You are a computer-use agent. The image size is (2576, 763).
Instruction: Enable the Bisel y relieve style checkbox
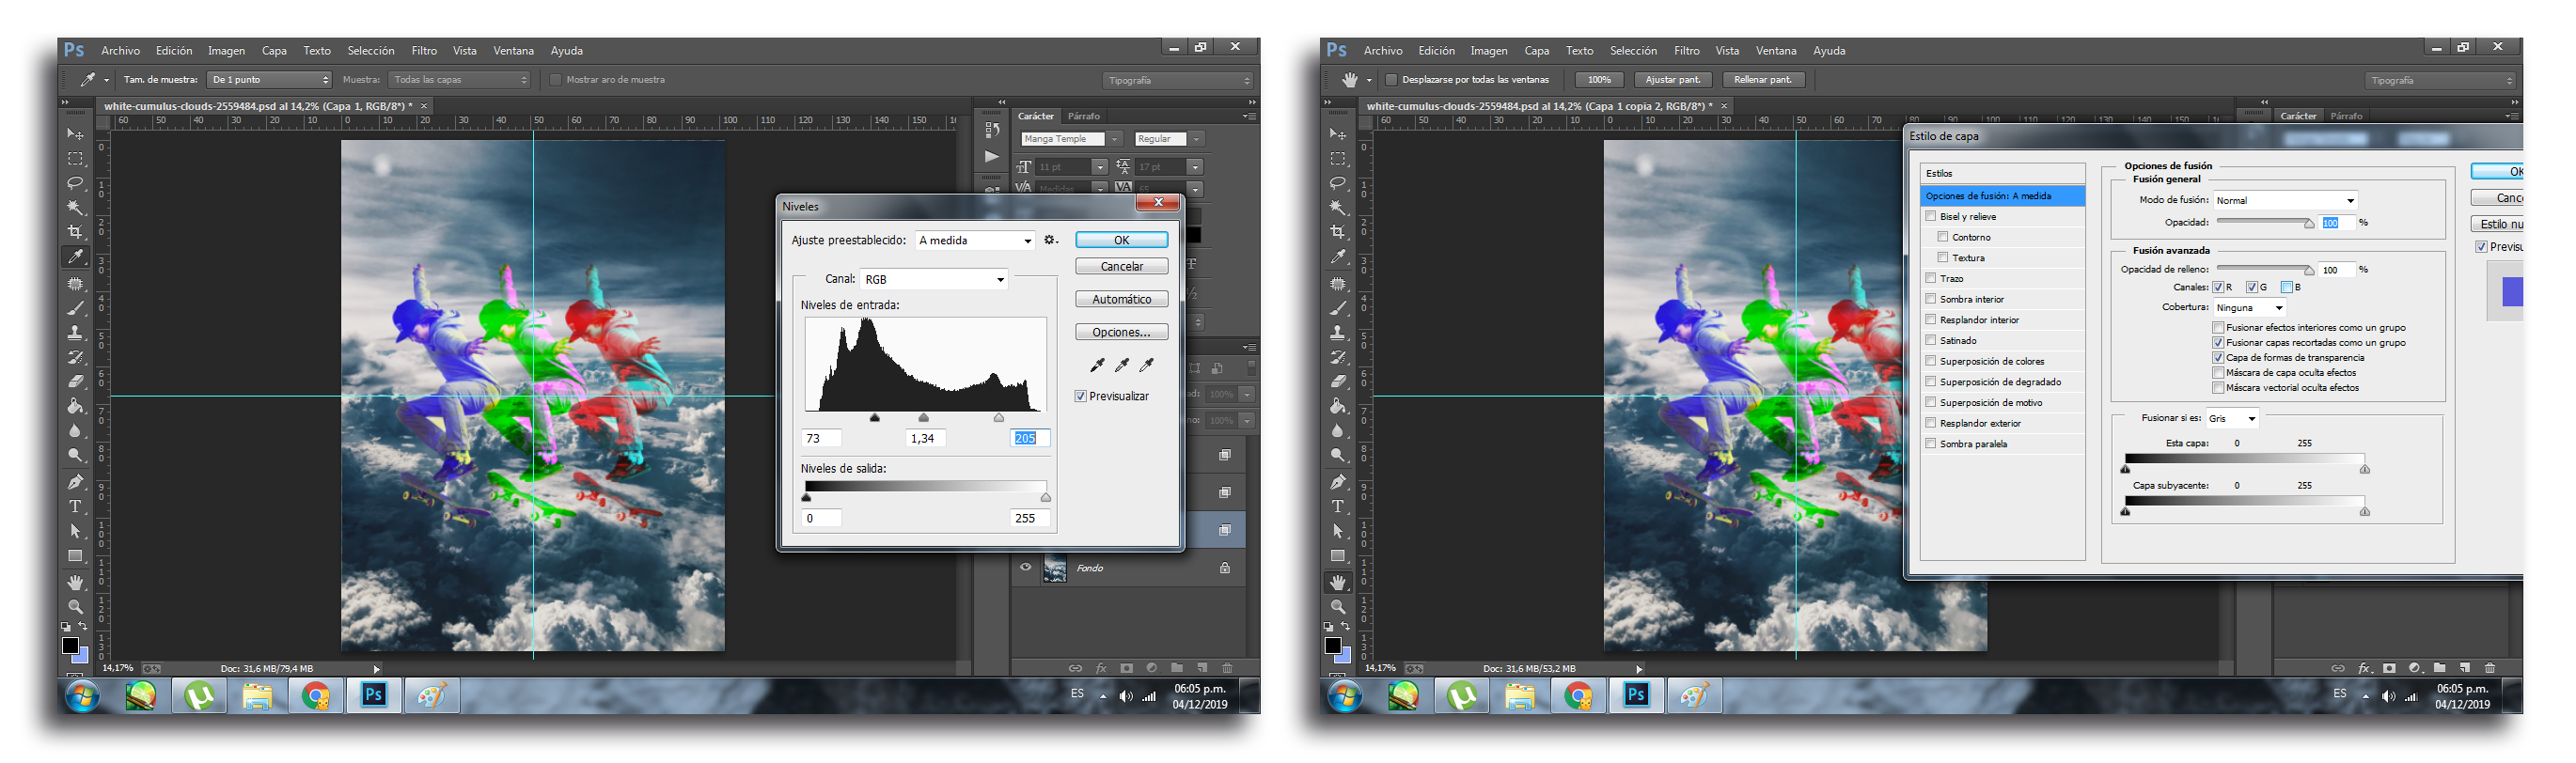coord(1931,216)
